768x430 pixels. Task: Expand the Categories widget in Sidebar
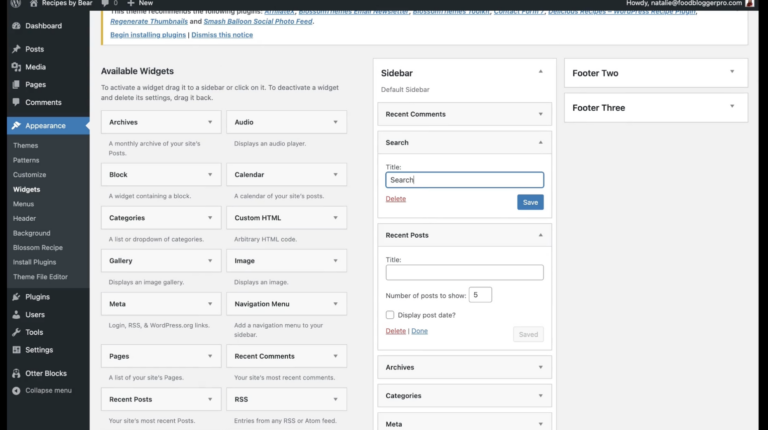tap(541, 396)
